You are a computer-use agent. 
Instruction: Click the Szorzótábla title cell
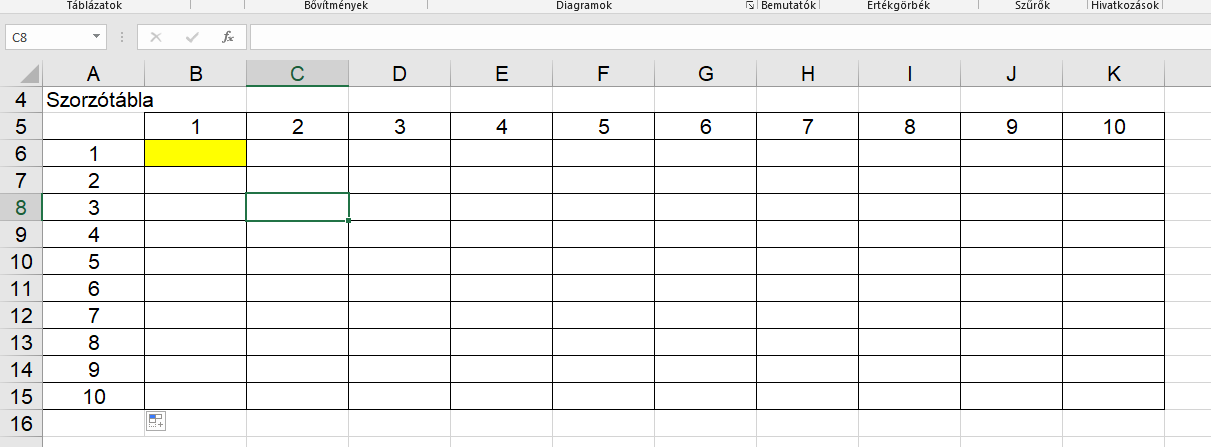pyautogui.click(x=95, y=100)
